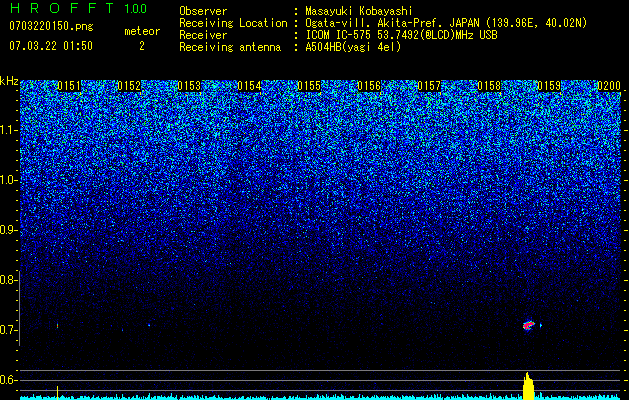Click the meteor label
Screen dimensions: 629x400
[142, 31]
